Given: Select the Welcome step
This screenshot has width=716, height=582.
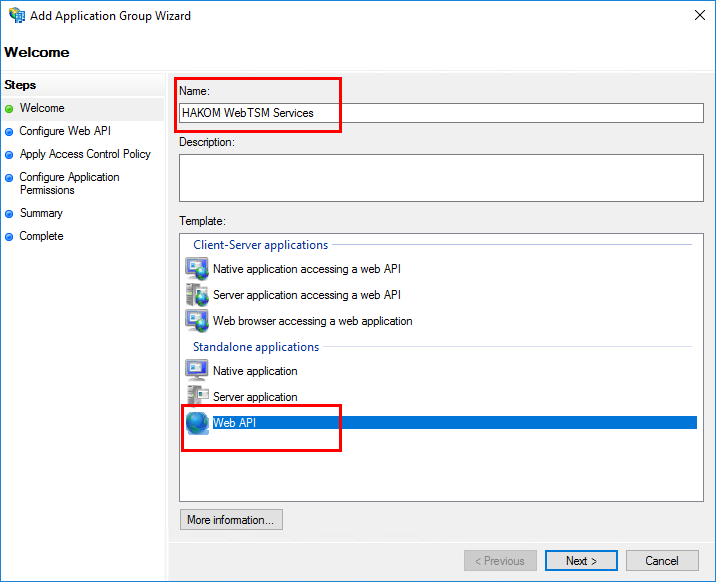Looking at the screenshot, I should point(42,108).
